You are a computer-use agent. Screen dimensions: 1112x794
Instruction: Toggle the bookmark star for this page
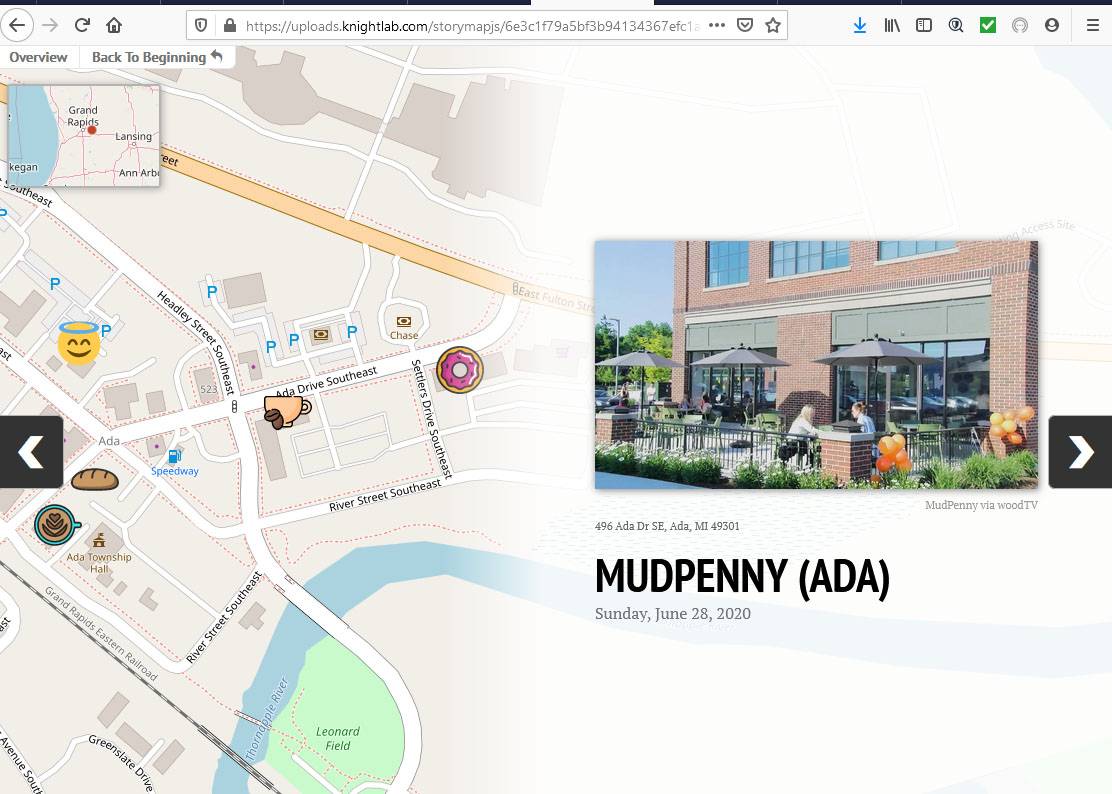tap(773, 25)
